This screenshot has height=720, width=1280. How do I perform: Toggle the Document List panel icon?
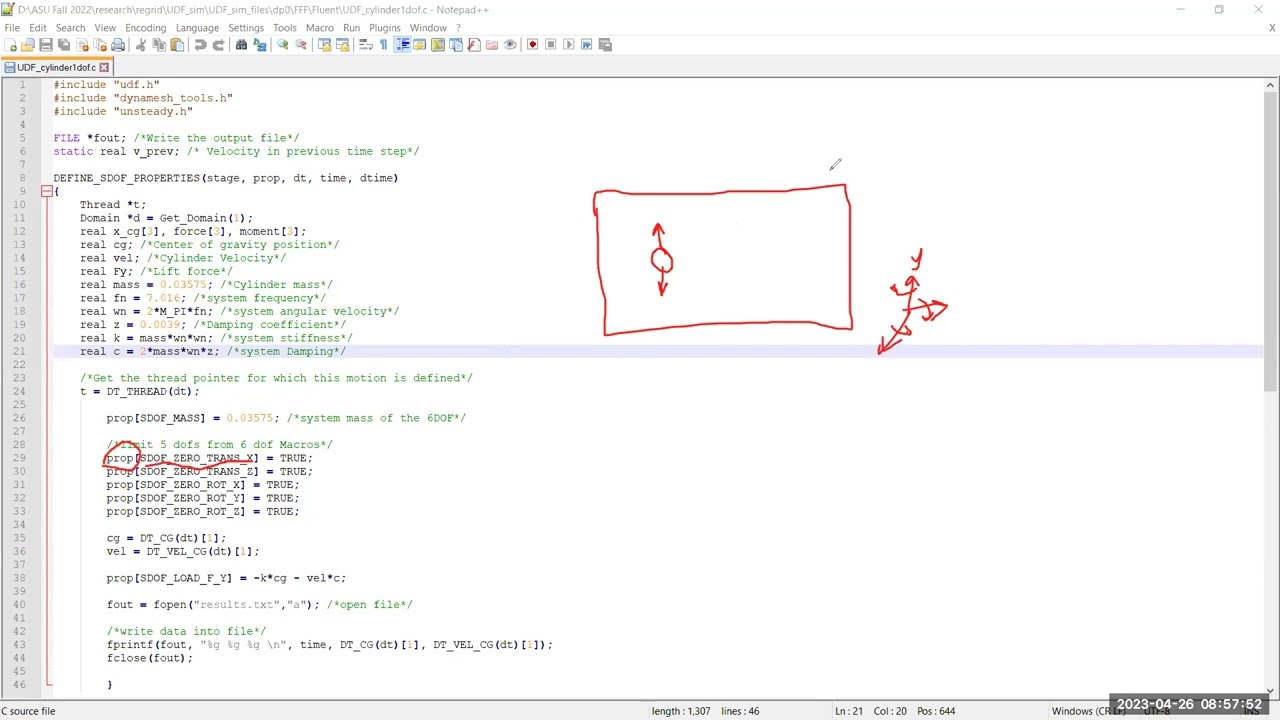(x=456, y=45)
